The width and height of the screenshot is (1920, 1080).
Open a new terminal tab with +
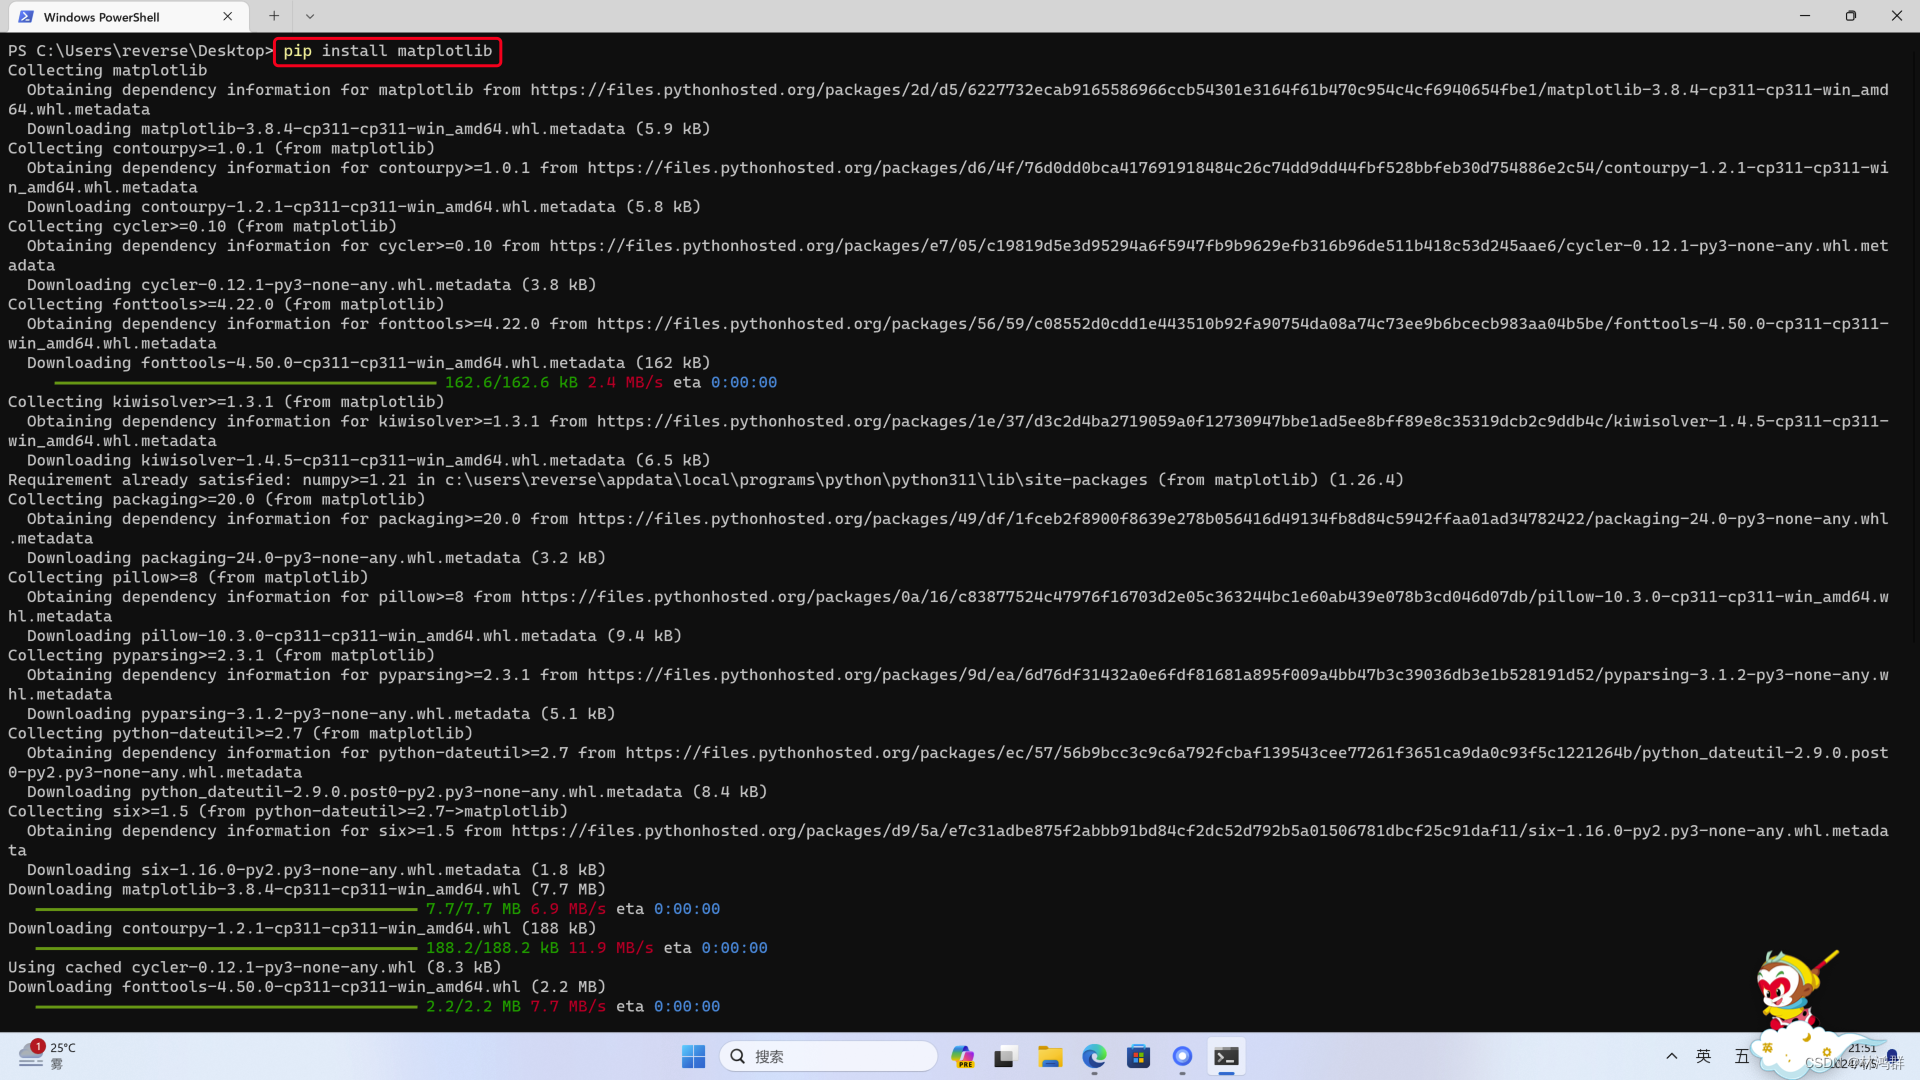272,16
